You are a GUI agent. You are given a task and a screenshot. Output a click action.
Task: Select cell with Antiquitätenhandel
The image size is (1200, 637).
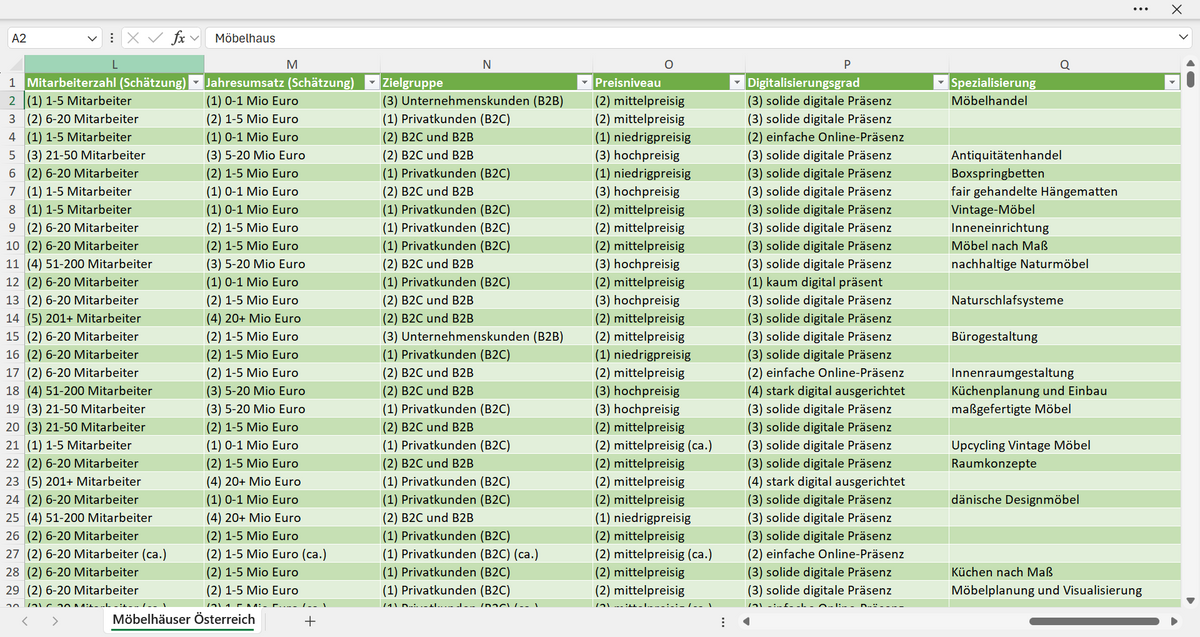[x=1064, y=155]
